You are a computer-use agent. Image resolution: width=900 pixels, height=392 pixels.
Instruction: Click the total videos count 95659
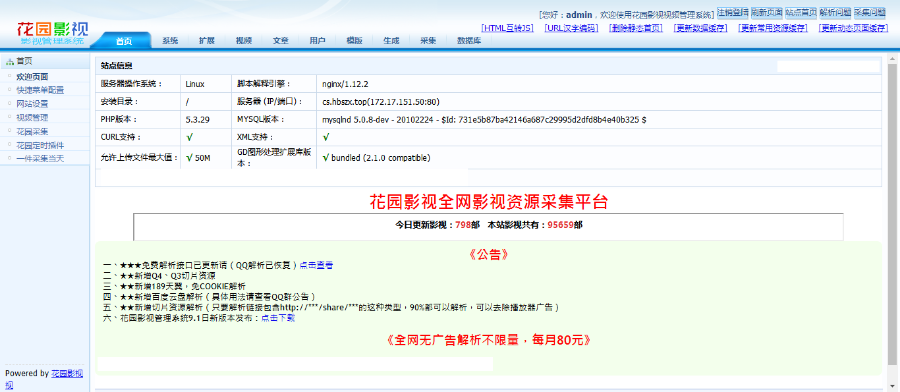[560, 226]
